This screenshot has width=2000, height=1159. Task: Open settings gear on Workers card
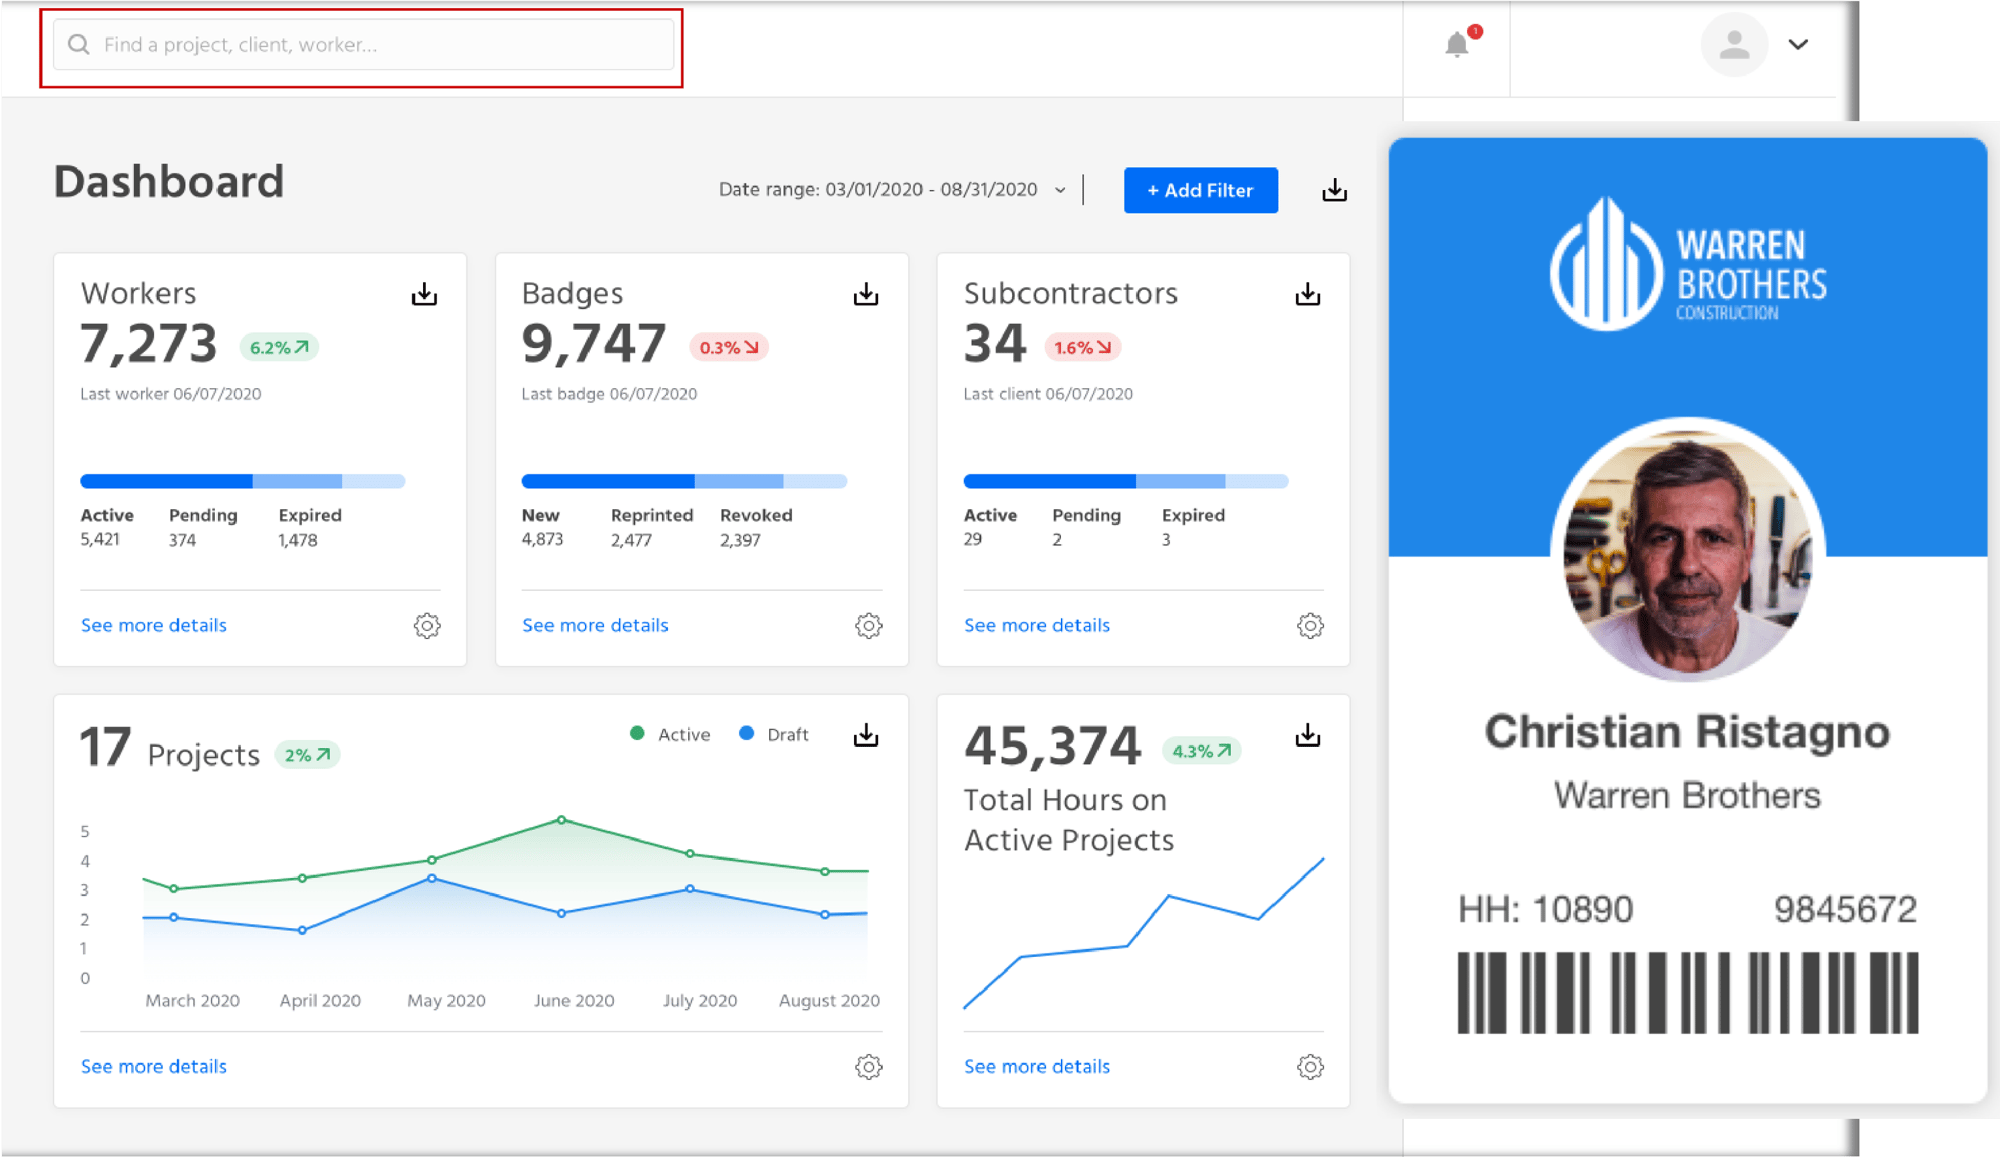427,625
